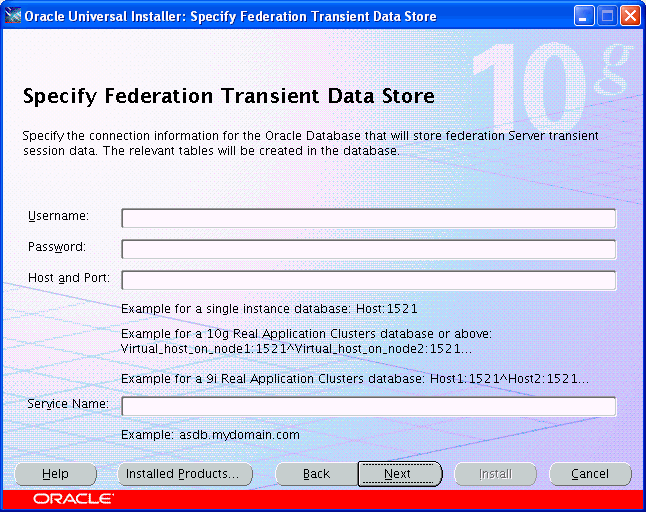This screenshot has width=646, height=512.
Task: Close the installer window
Action: (x=630, y=16)
